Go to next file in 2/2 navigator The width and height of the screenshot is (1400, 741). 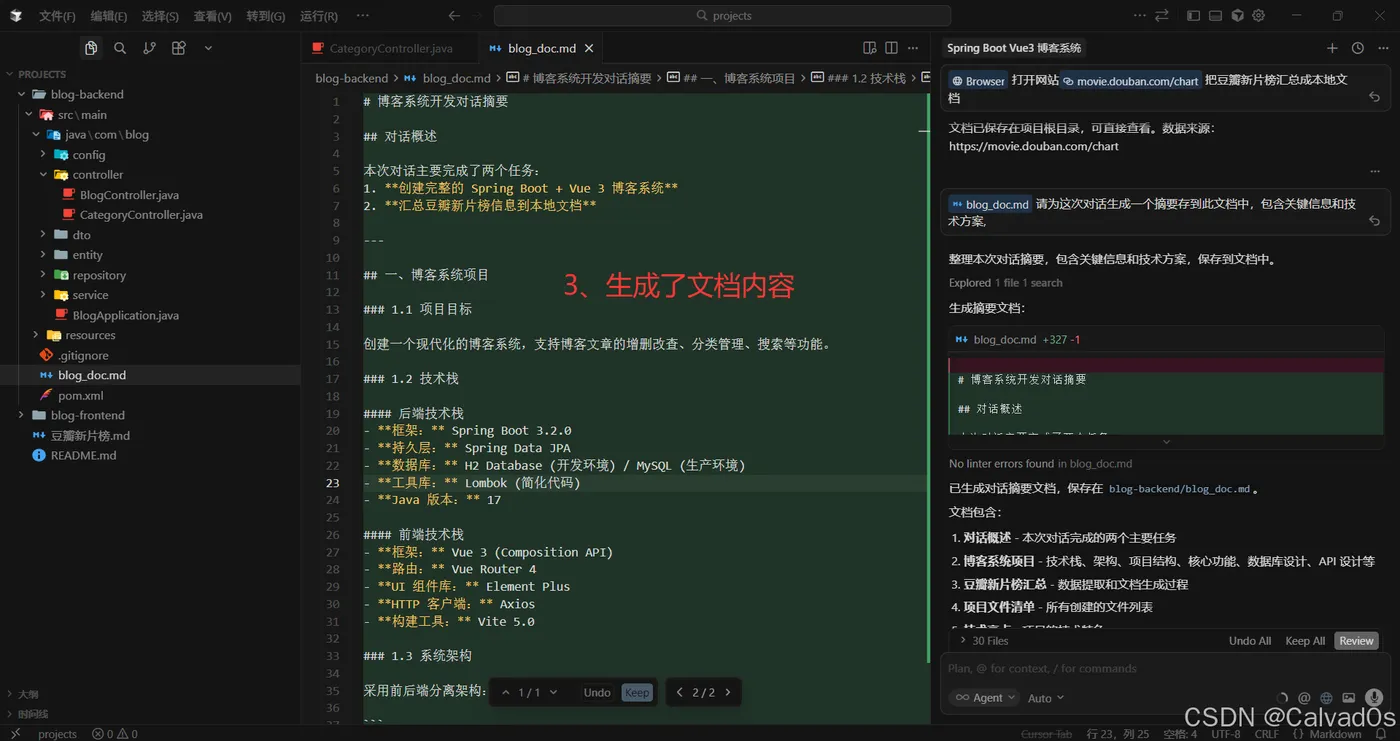pyautogui.click(x=728, y=692)
